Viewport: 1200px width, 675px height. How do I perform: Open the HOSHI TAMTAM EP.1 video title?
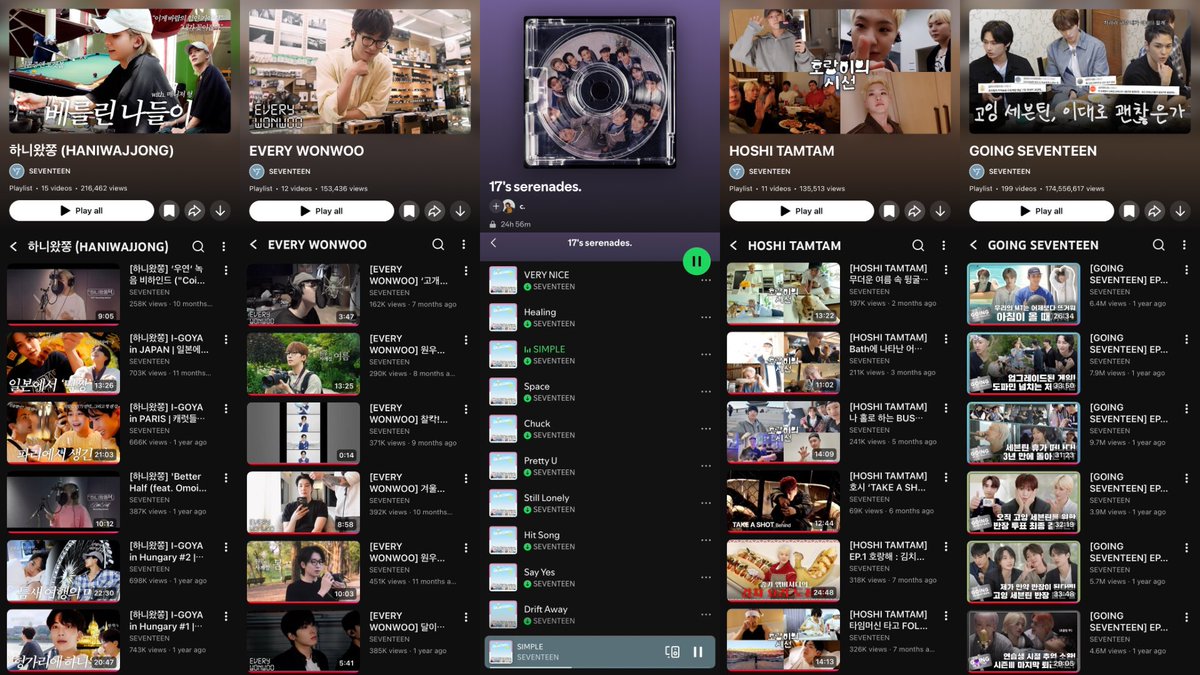point(888,551)
